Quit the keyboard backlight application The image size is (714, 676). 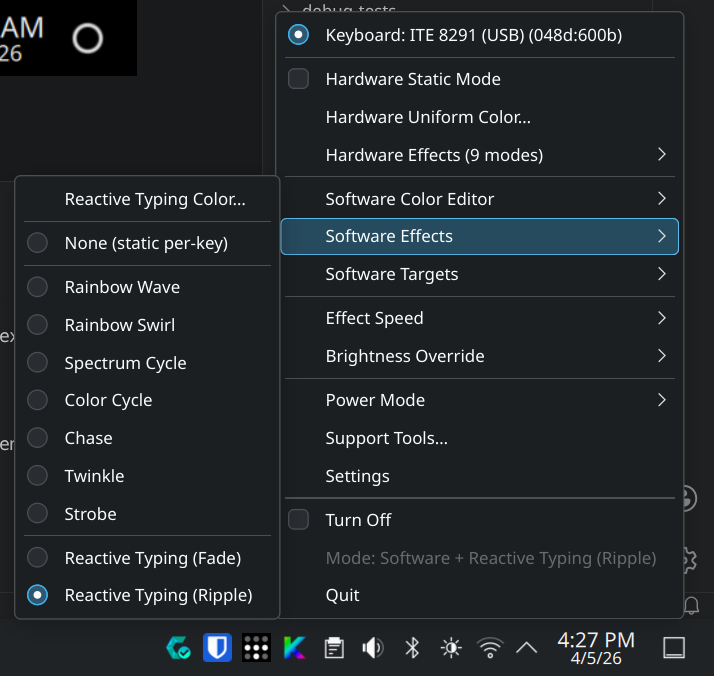tap(479, 595)
